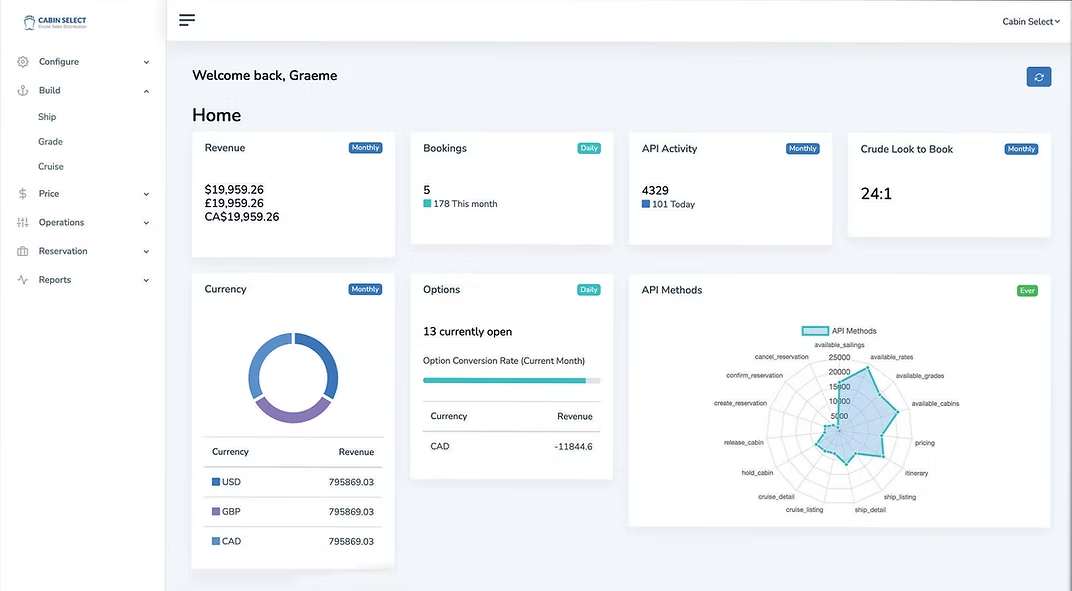Open the Ship page

click(x=47, y=116)
